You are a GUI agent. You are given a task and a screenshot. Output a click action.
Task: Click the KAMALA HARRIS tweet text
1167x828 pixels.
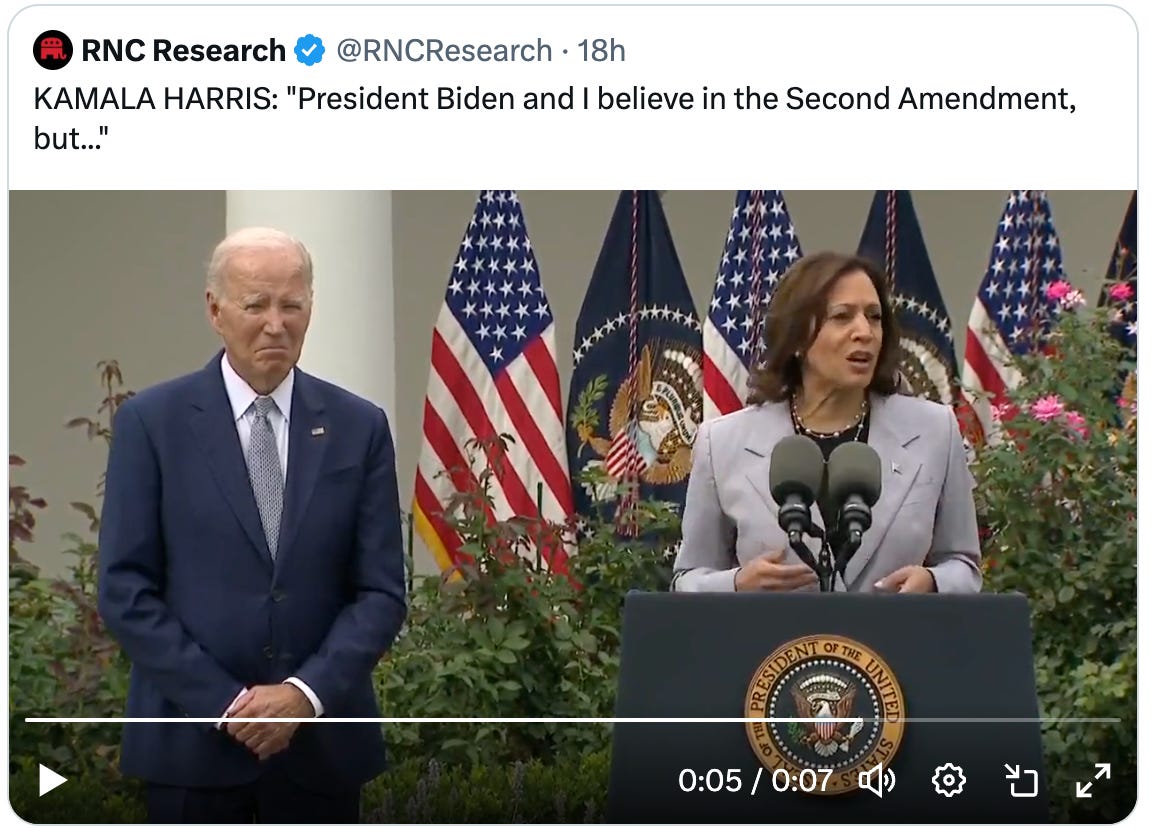[x=555, y=118]
